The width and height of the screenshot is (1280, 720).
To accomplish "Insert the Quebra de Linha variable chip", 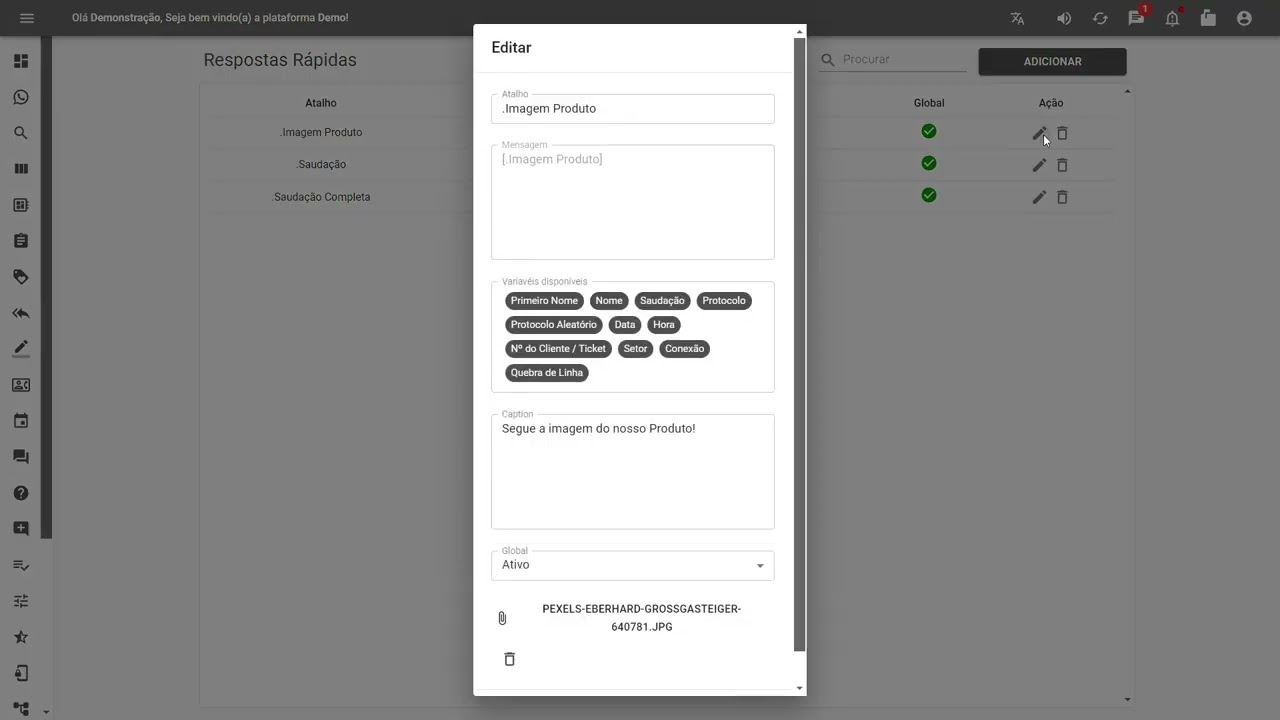I will point(546,373).
